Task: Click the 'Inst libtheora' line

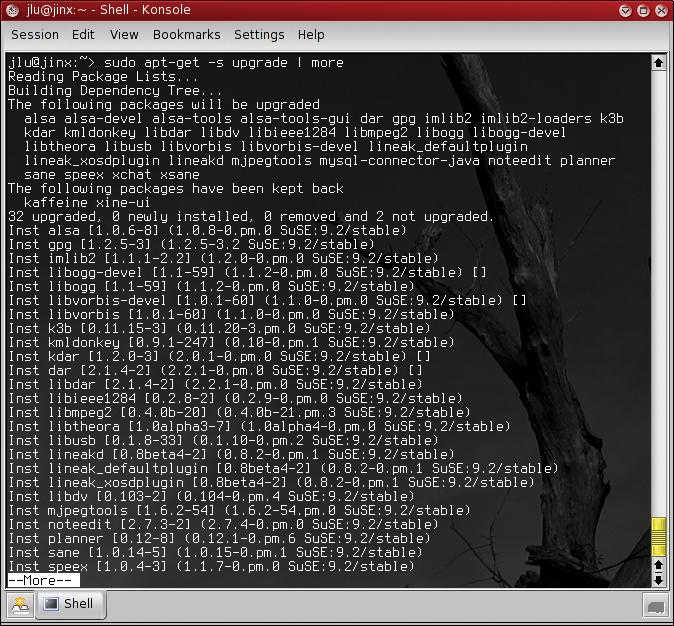Action: (259, 427)
